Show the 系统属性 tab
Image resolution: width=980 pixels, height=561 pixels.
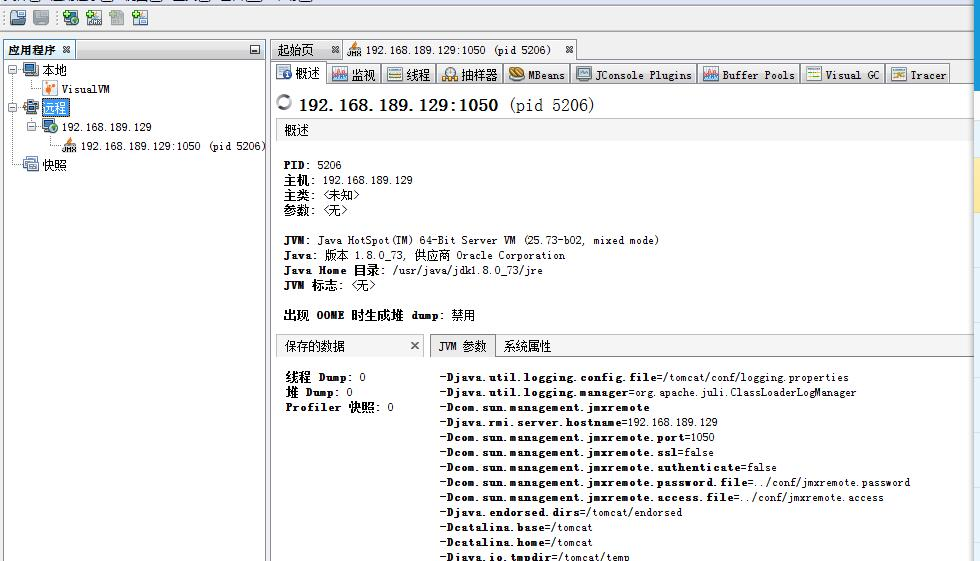528,346
